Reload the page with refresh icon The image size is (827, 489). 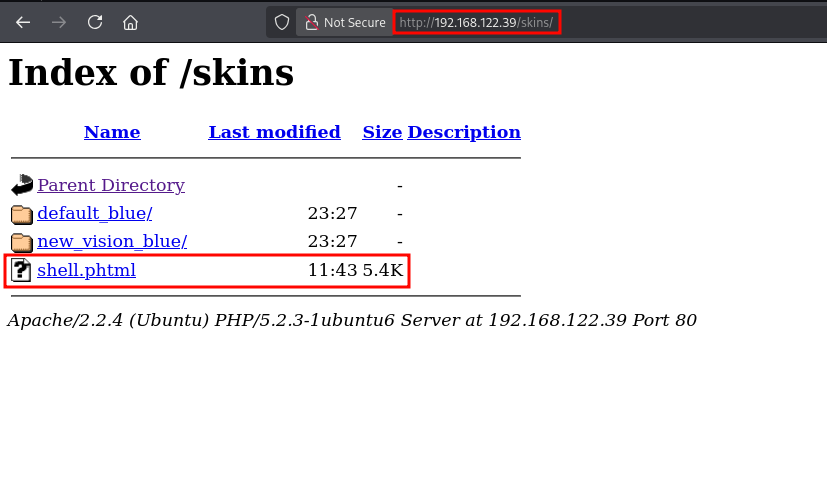tap(95, 22)
